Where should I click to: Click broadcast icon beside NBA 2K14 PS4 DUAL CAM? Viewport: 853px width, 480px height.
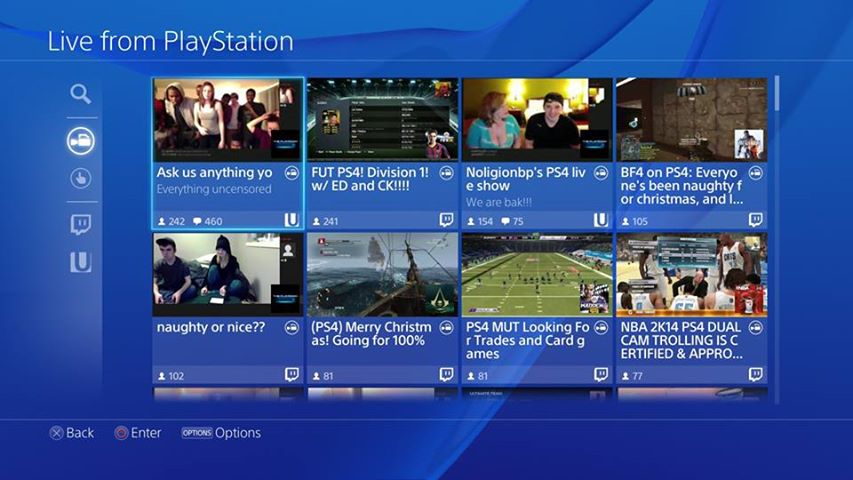pyautogui.click(x=755, y=328)
